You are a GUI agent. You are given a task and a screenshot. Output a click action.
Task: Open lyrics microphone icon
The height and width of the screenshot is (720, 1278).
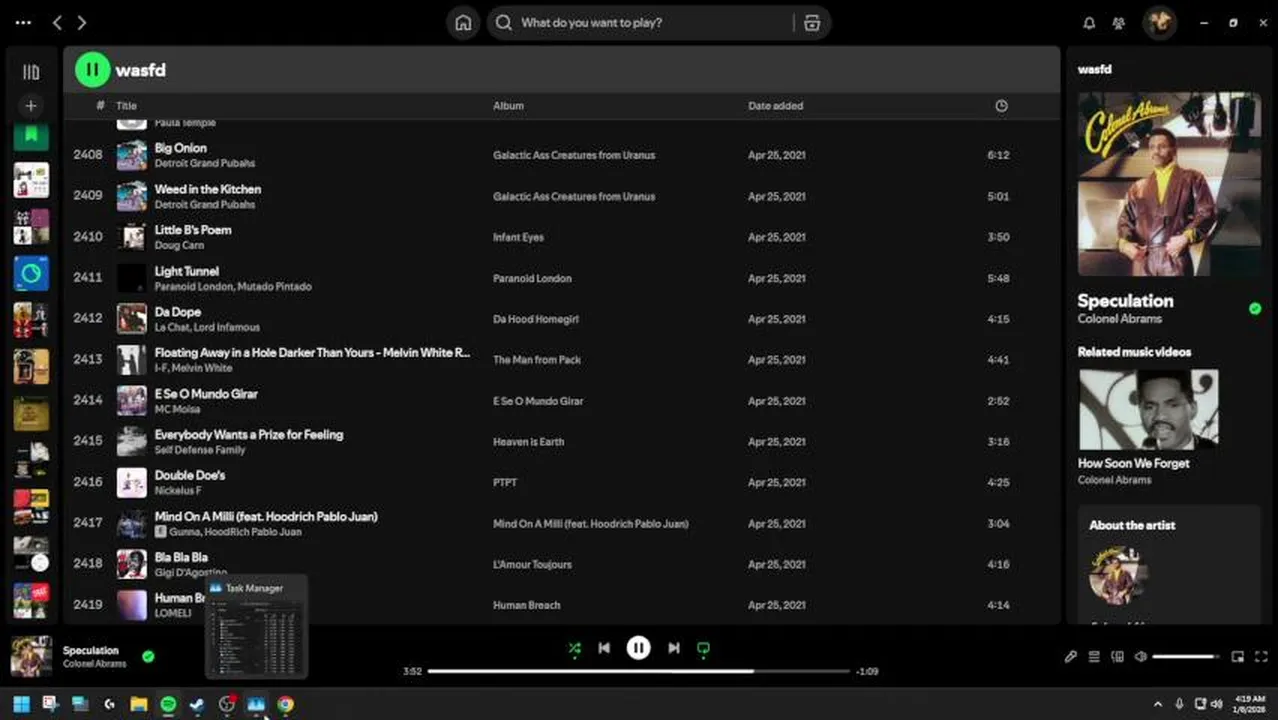[1070, 656]
